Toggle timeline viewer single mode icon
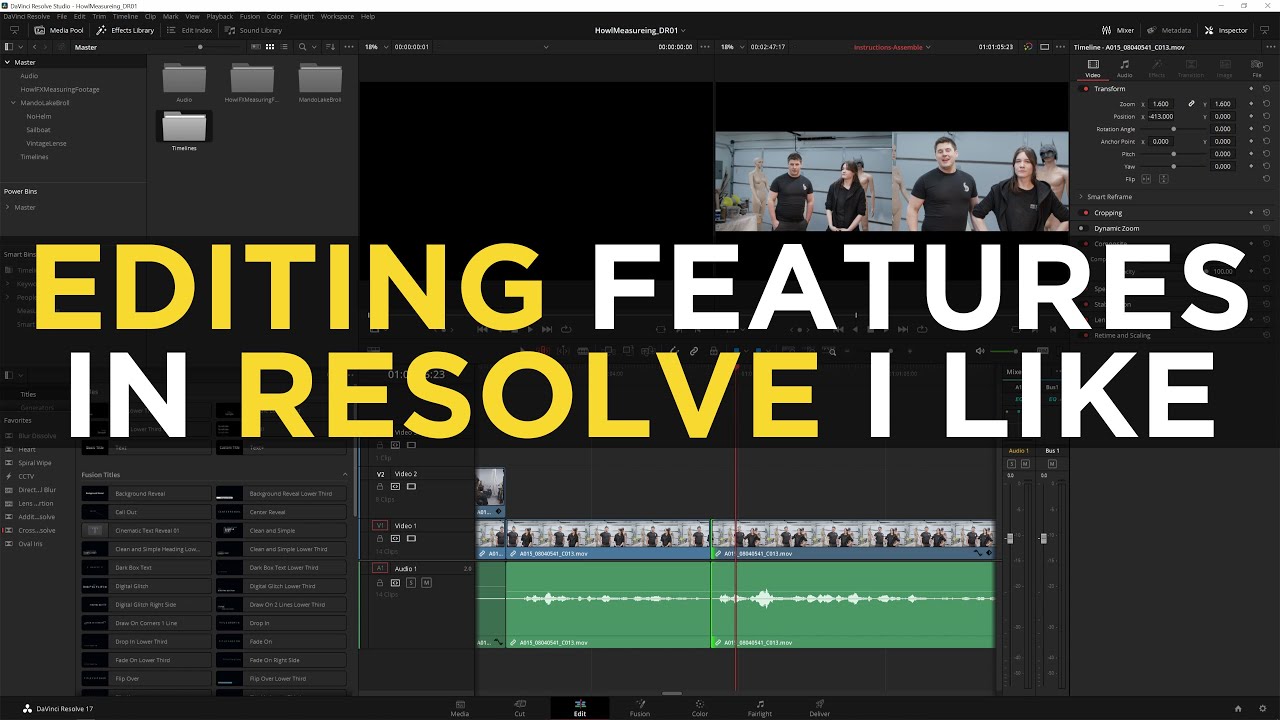 [x=1045, y=47]
